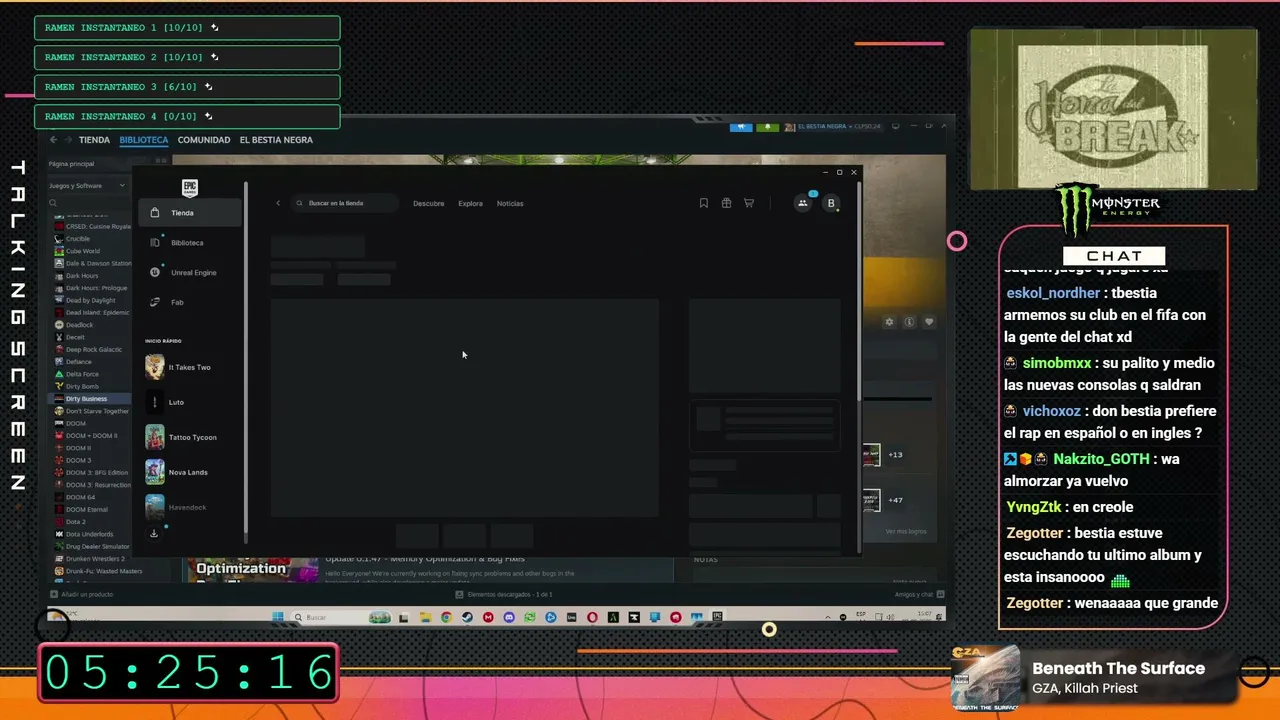Open Steam game settings gear icon

[889, 322]
